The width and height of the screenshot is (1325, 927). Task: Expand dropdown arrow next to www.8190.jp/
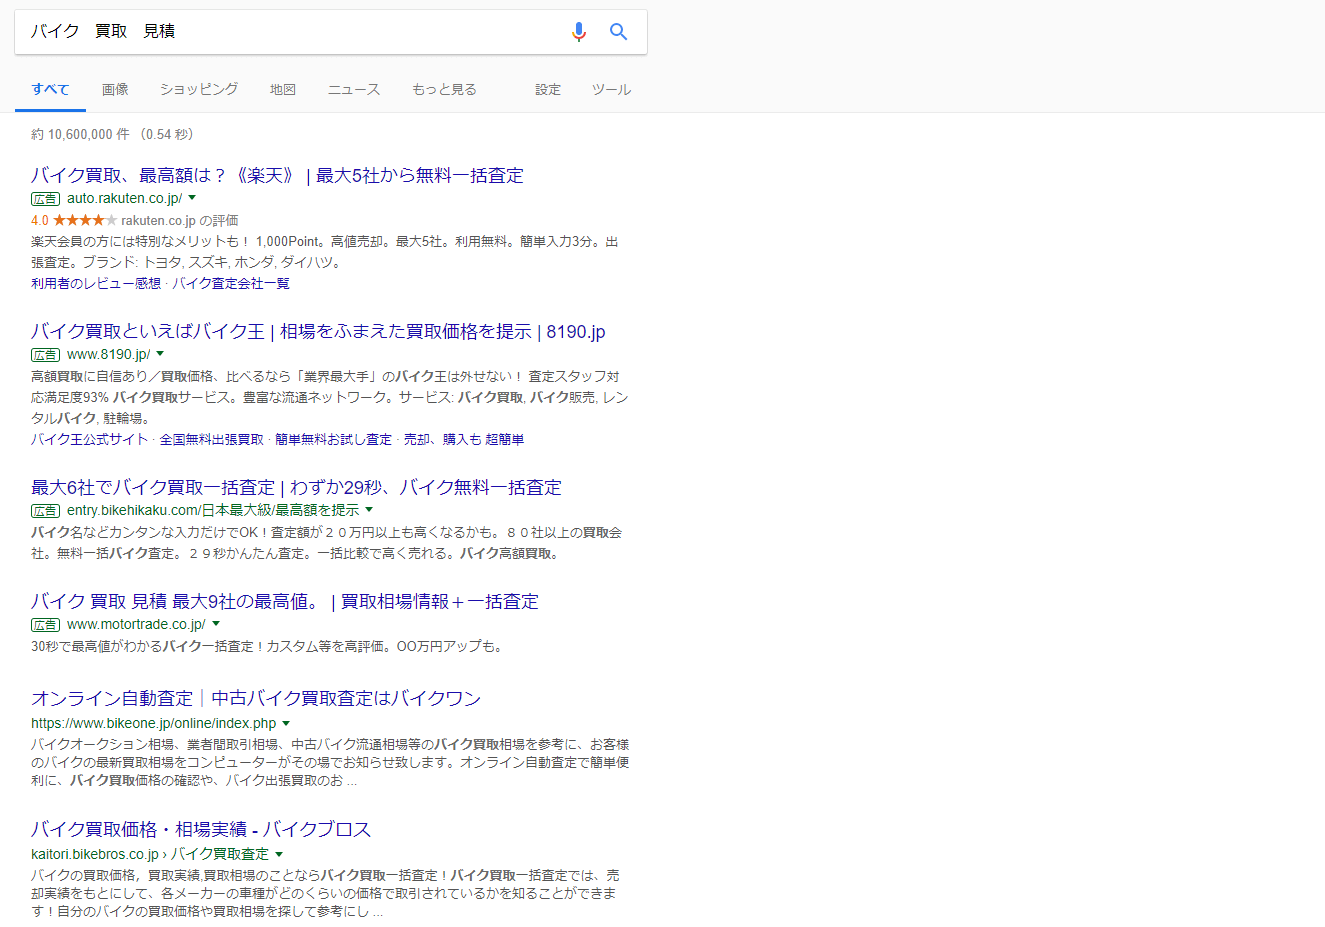[x=160, y=354]
